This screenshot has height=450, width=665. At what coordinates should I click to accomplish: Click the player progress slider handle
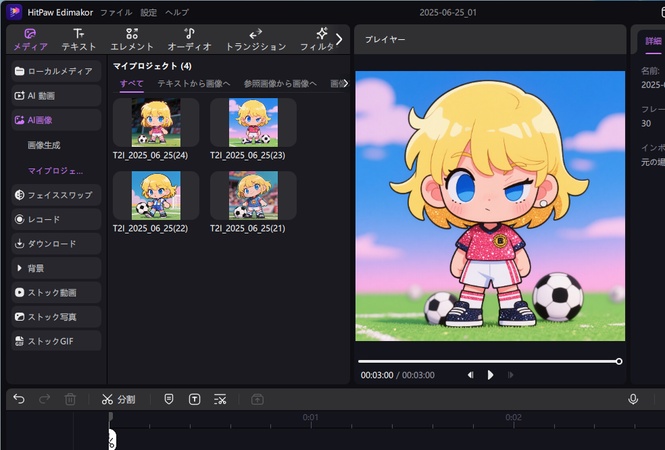pos(619,361)
